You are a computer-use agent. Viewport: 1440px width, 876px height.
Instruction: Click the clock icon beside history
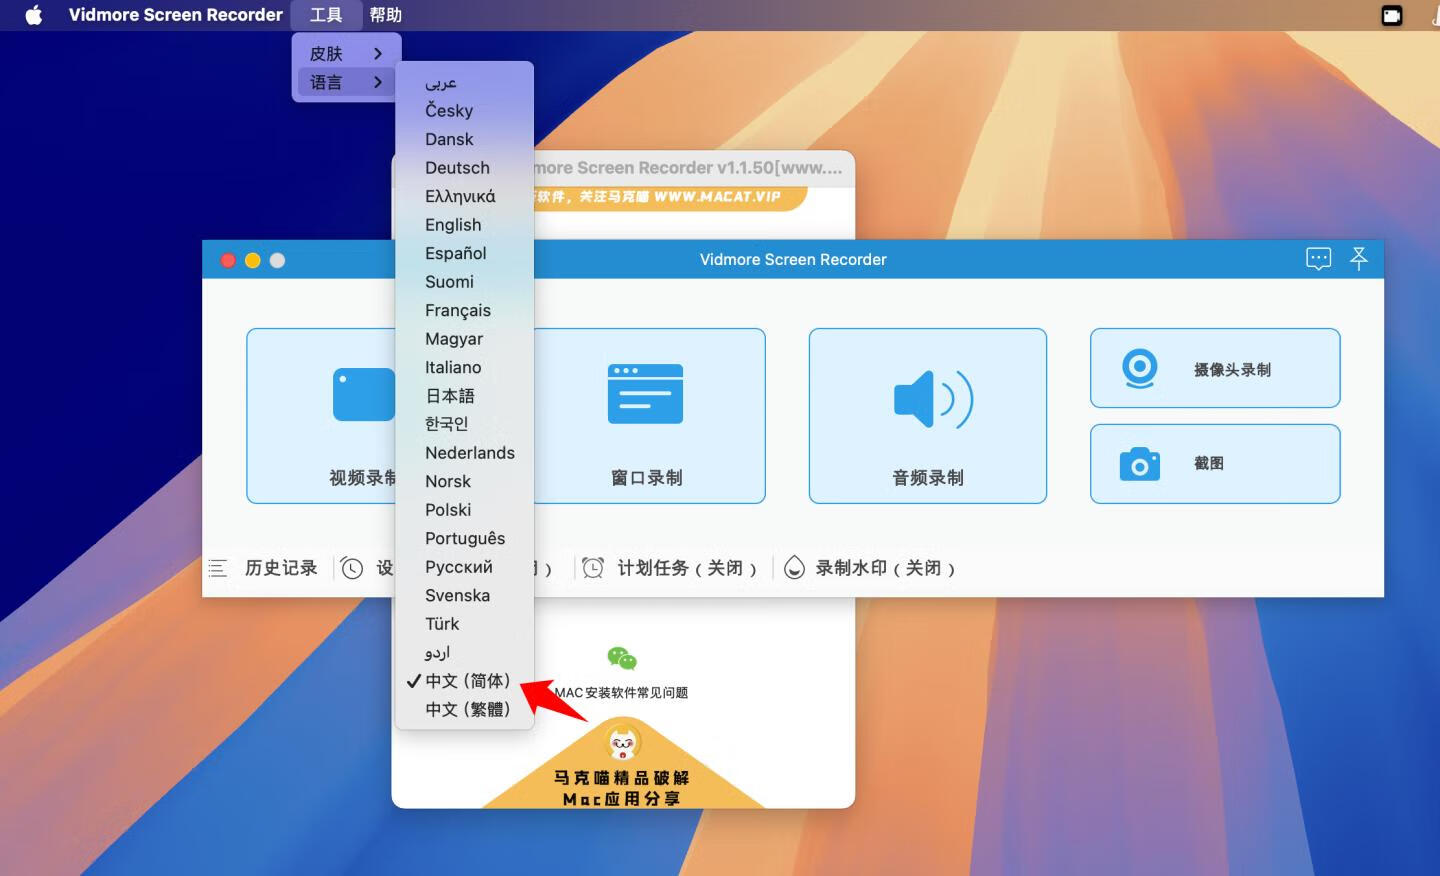click(352, 568)
